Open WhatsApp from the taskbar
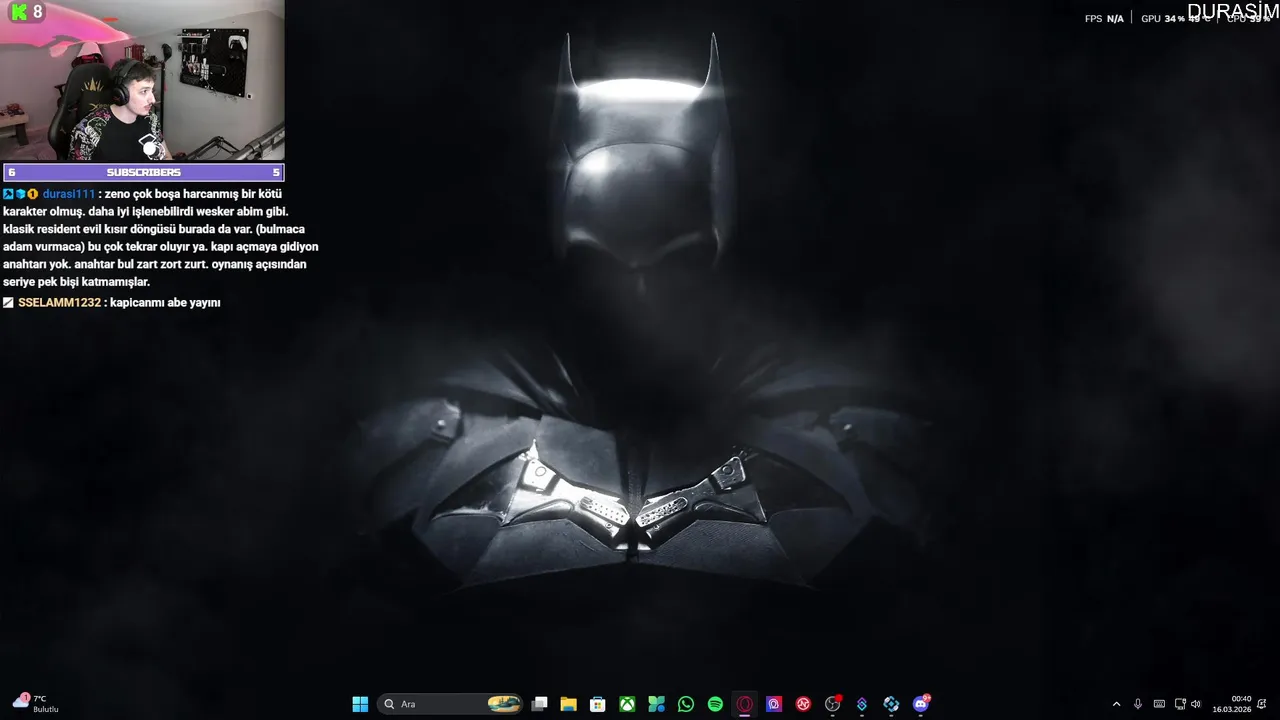This screenshot has width=1280, height=720. click(x=685, y=704)
